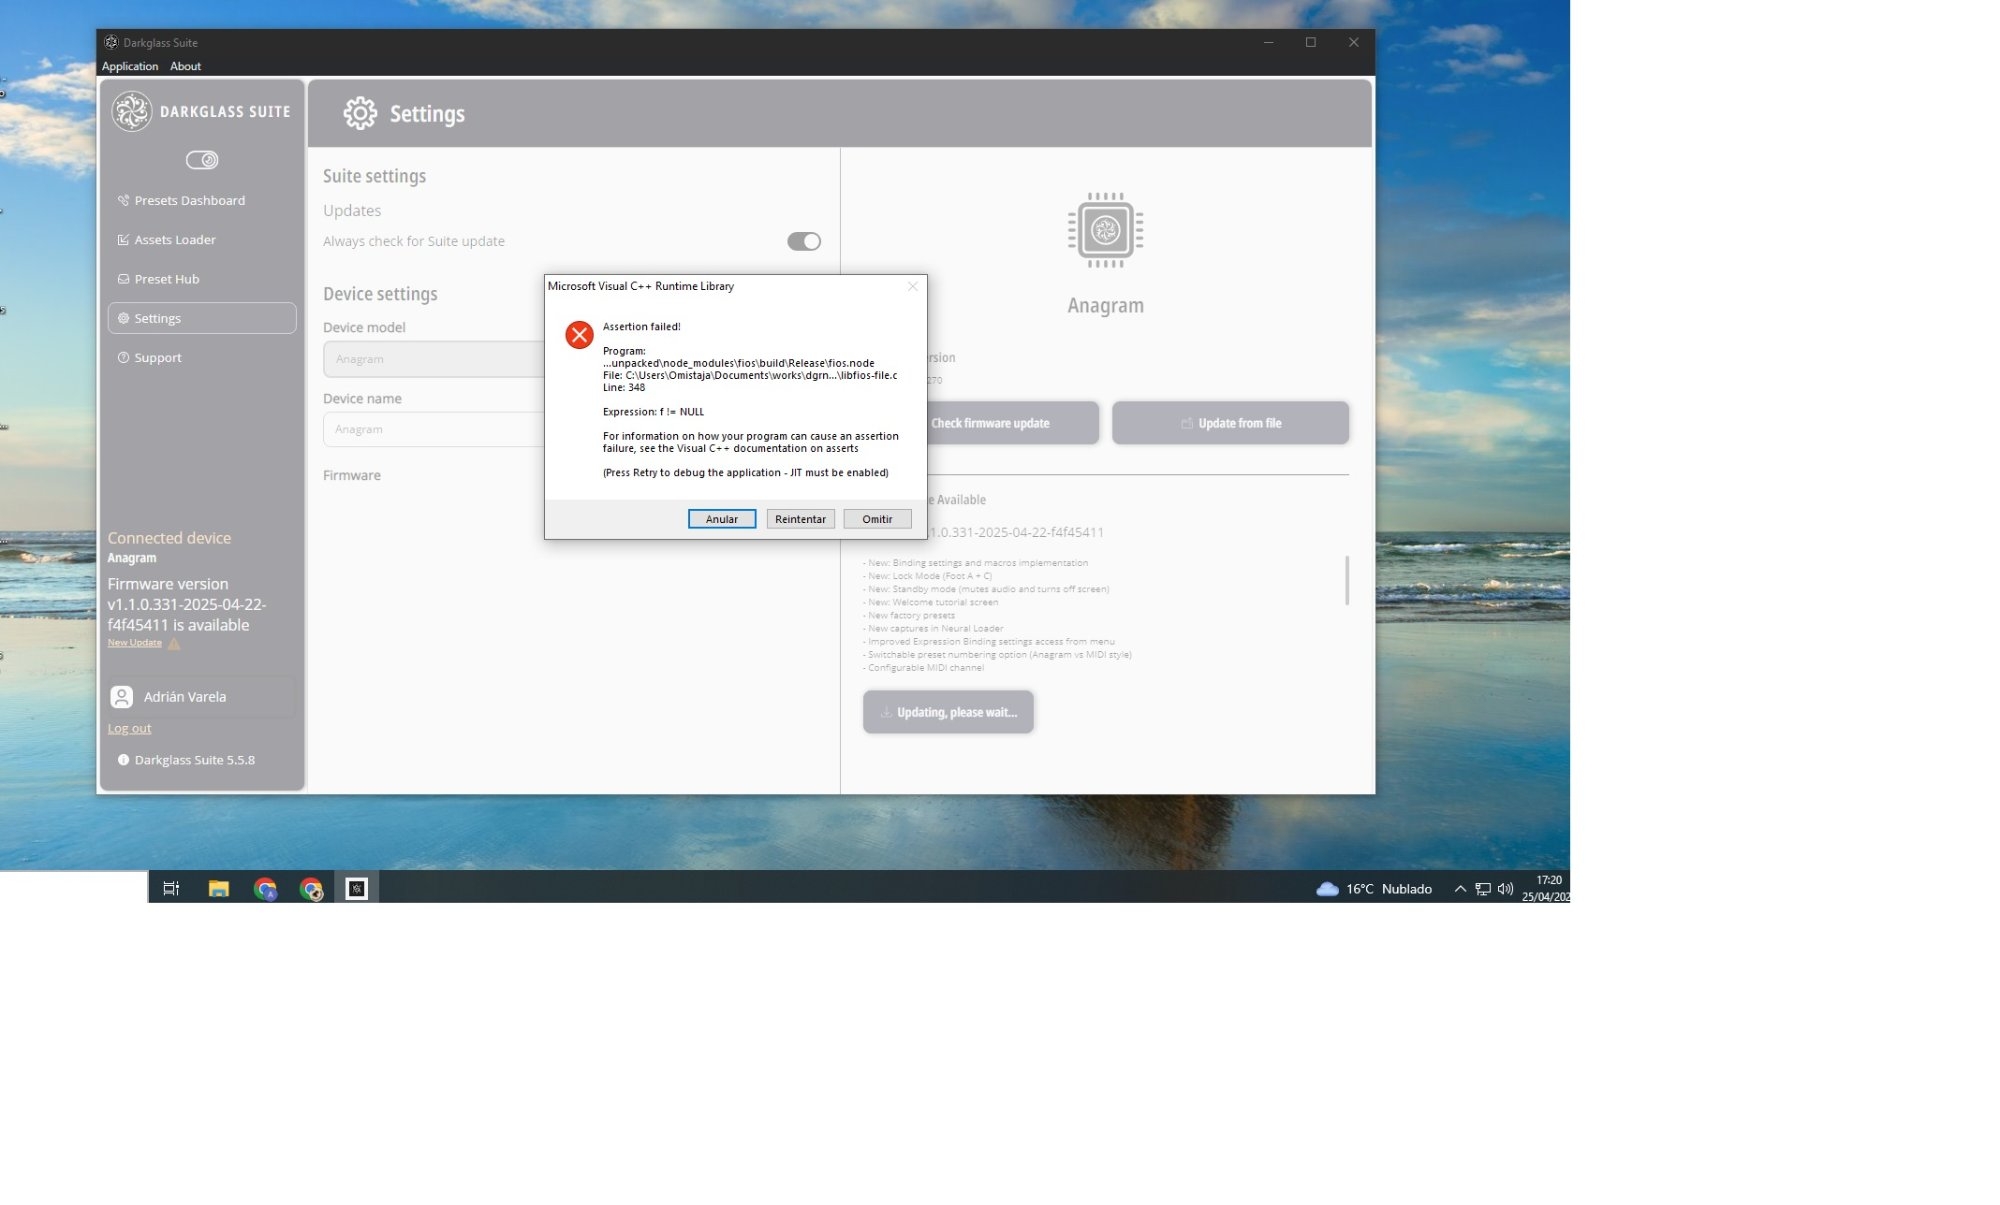Click the Darkglass Suite 5.5.8 version text
Image resolution: width=2000 pixels, height=1205 pixels.
(195, 760)
